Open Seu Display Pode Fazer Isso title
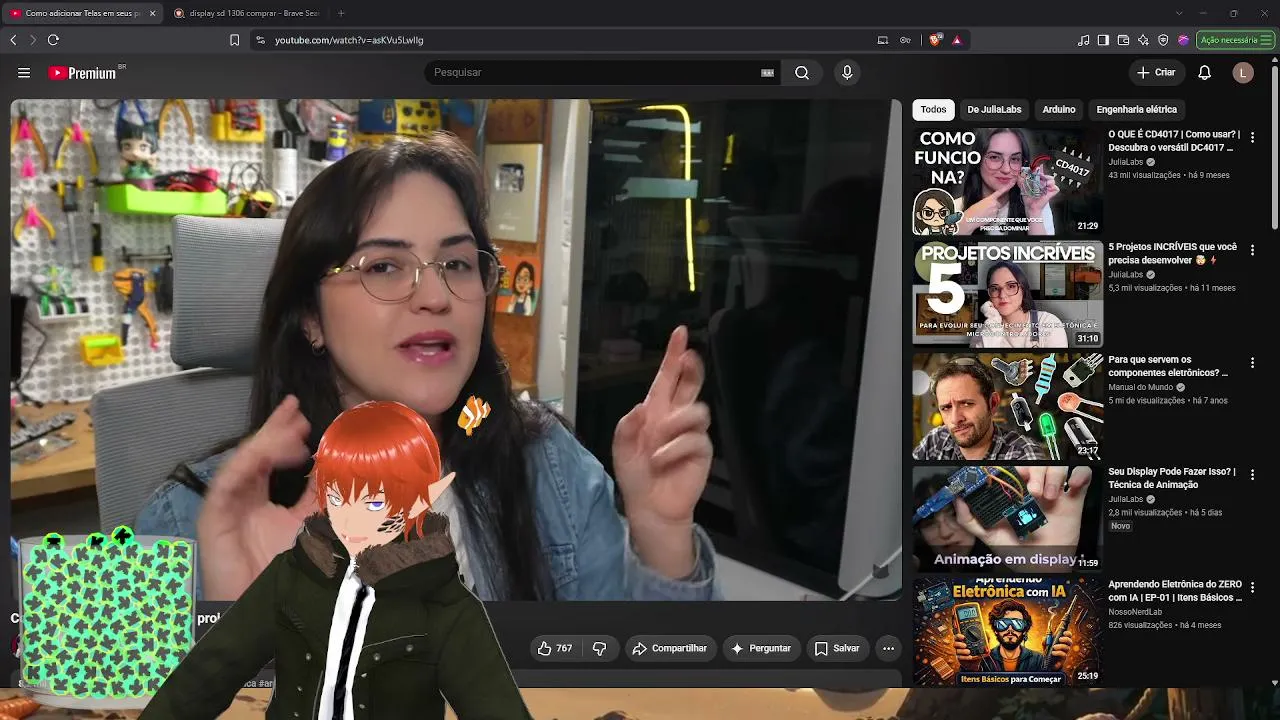The height and width of the screenshot is (720, 1280). [x=1172, y=478]
